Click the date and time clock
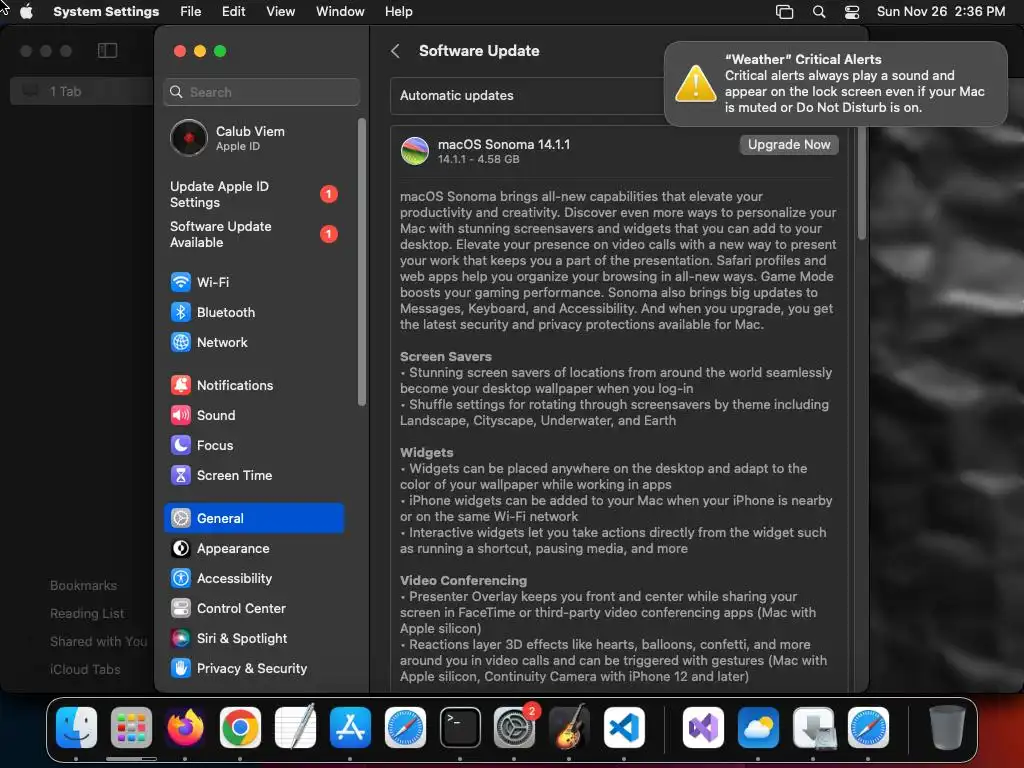The height and width of the screenshot is (768, 1024). coord(940,12)
